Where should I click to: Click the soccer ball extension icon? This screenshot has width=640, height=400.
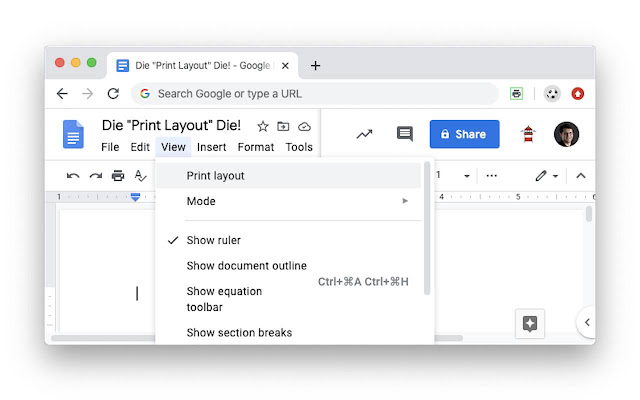(552, 94)
